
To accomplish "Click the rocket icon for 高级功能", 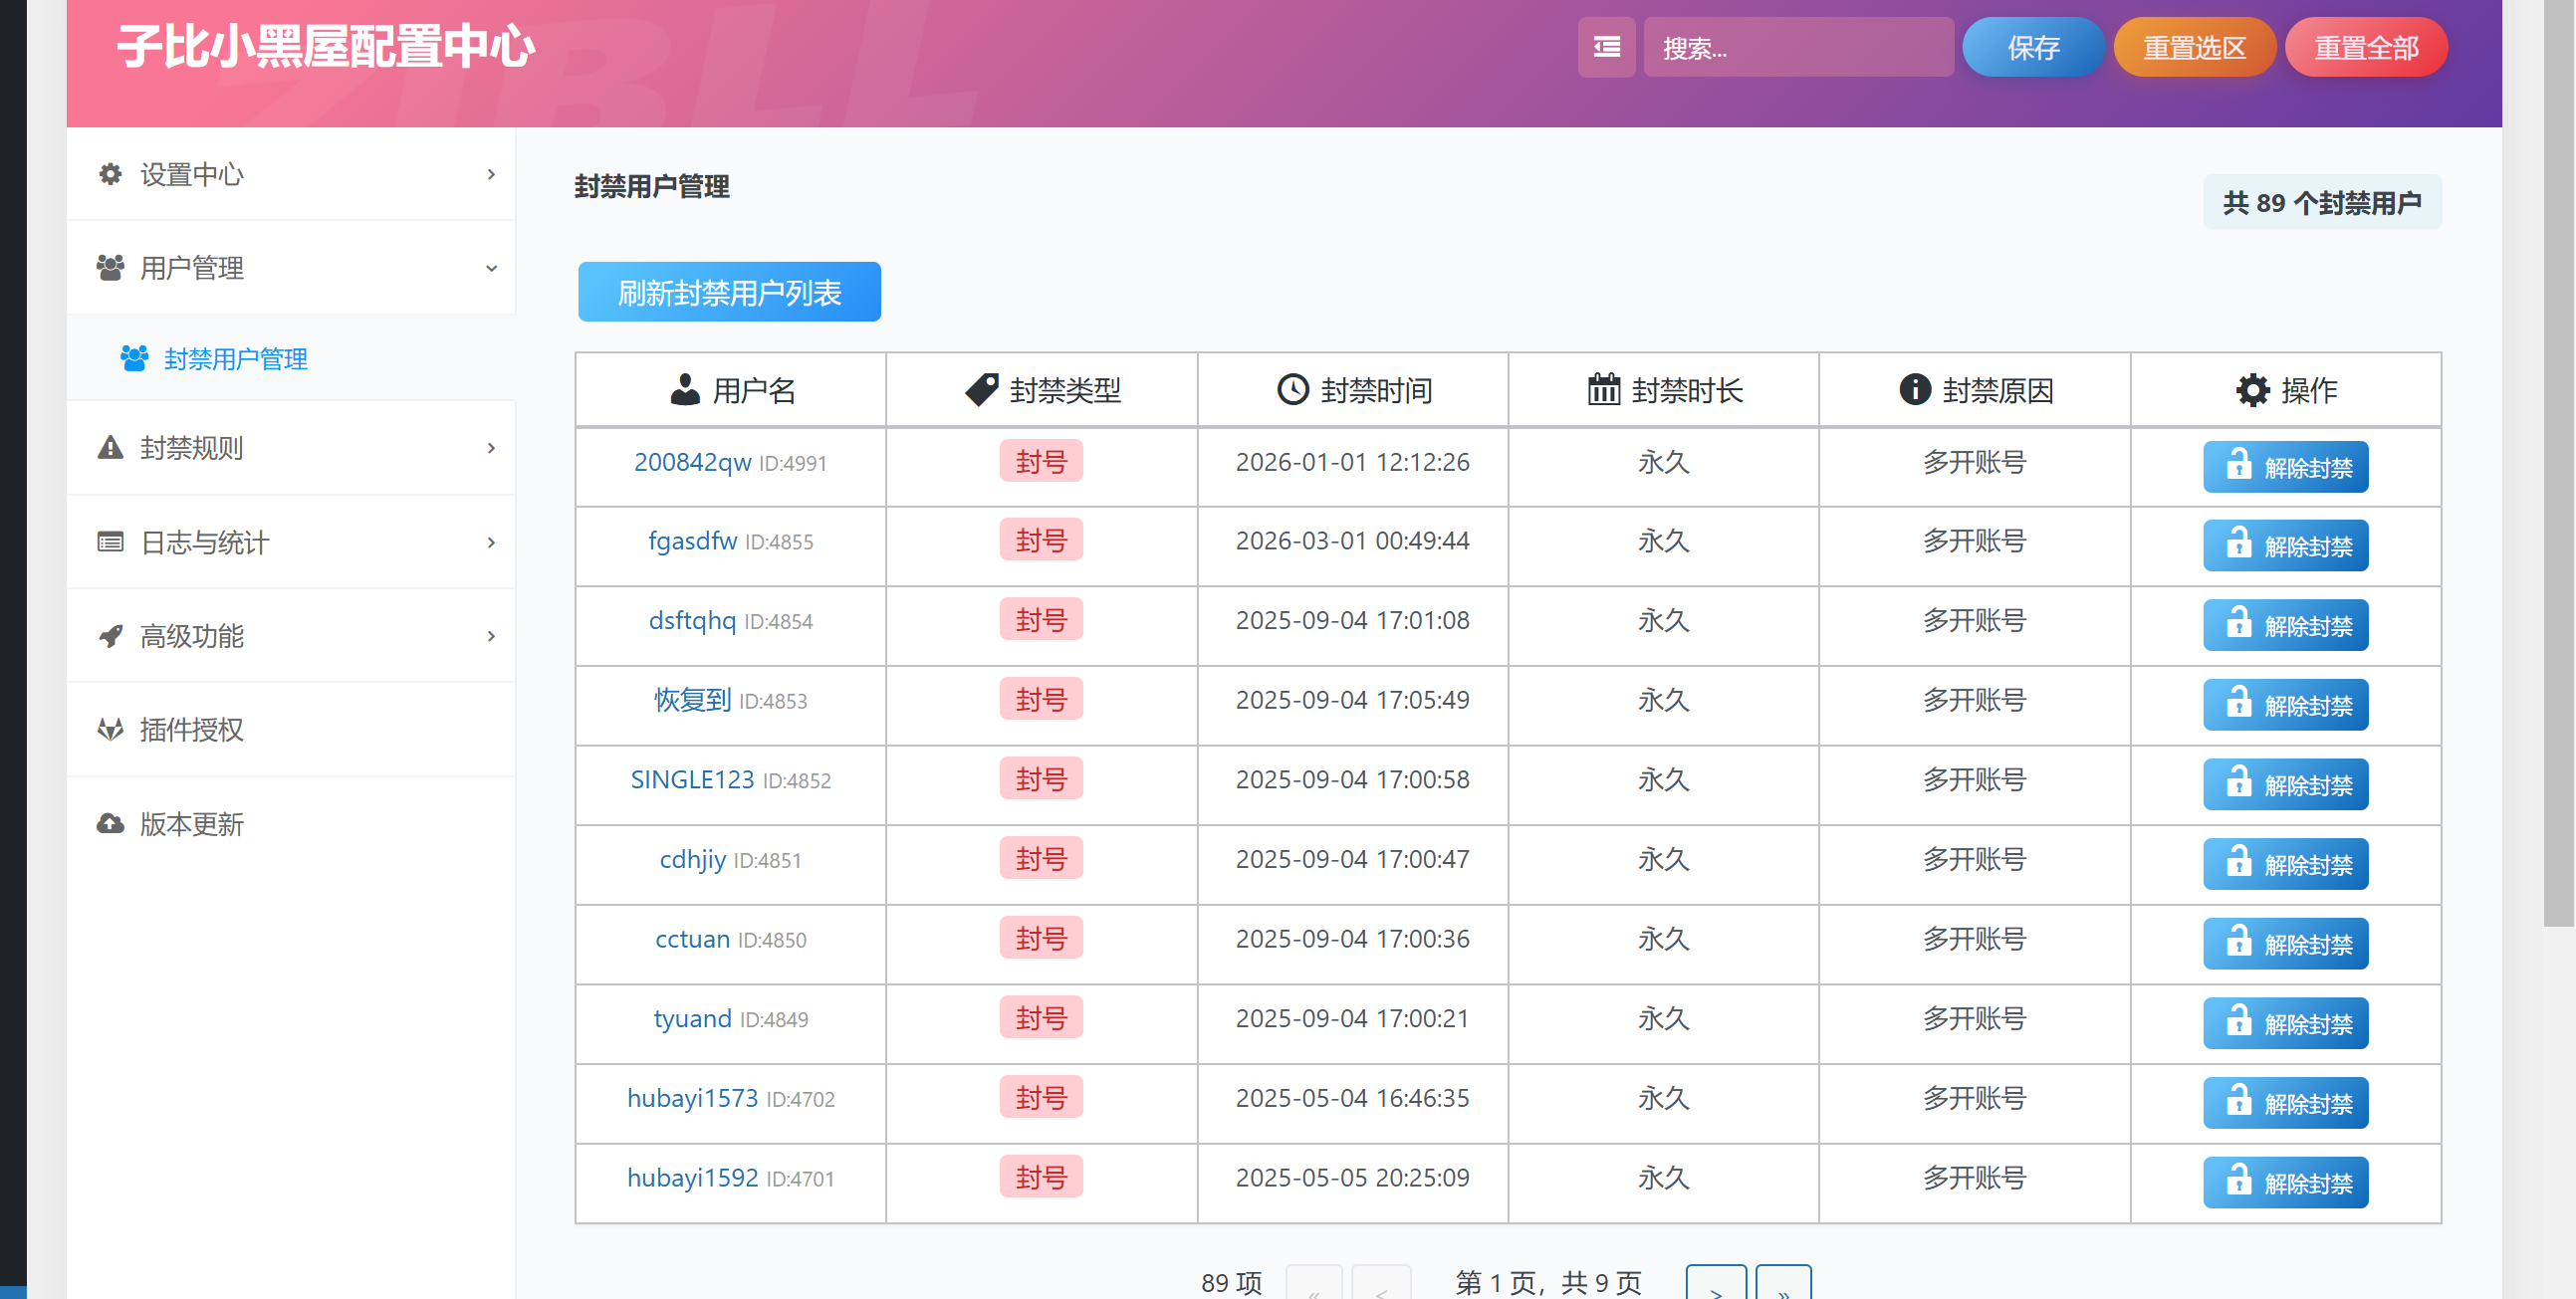I will pyautogui.click(x=110, y=636).
